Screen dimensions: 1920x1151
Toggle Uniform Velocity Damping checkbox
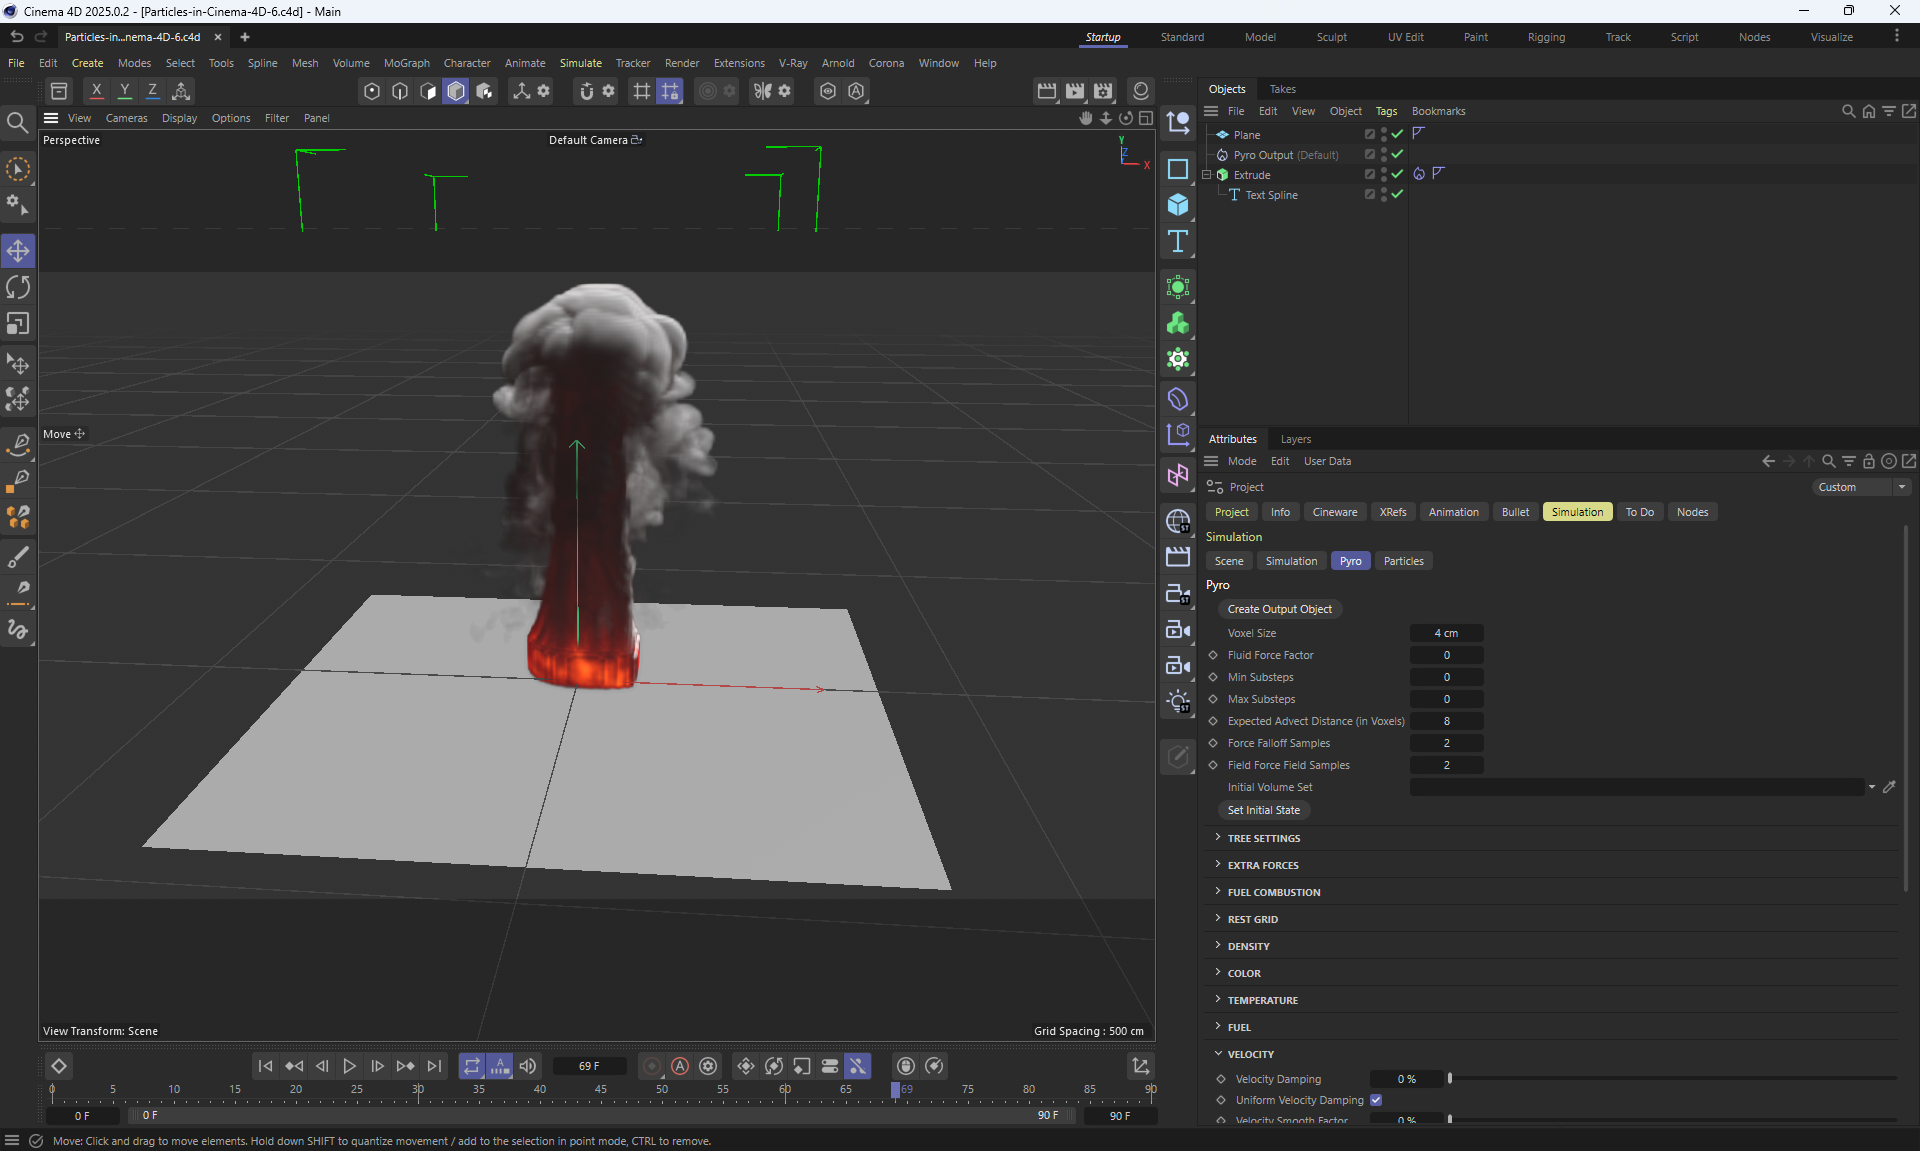tap(1376, 1100)
